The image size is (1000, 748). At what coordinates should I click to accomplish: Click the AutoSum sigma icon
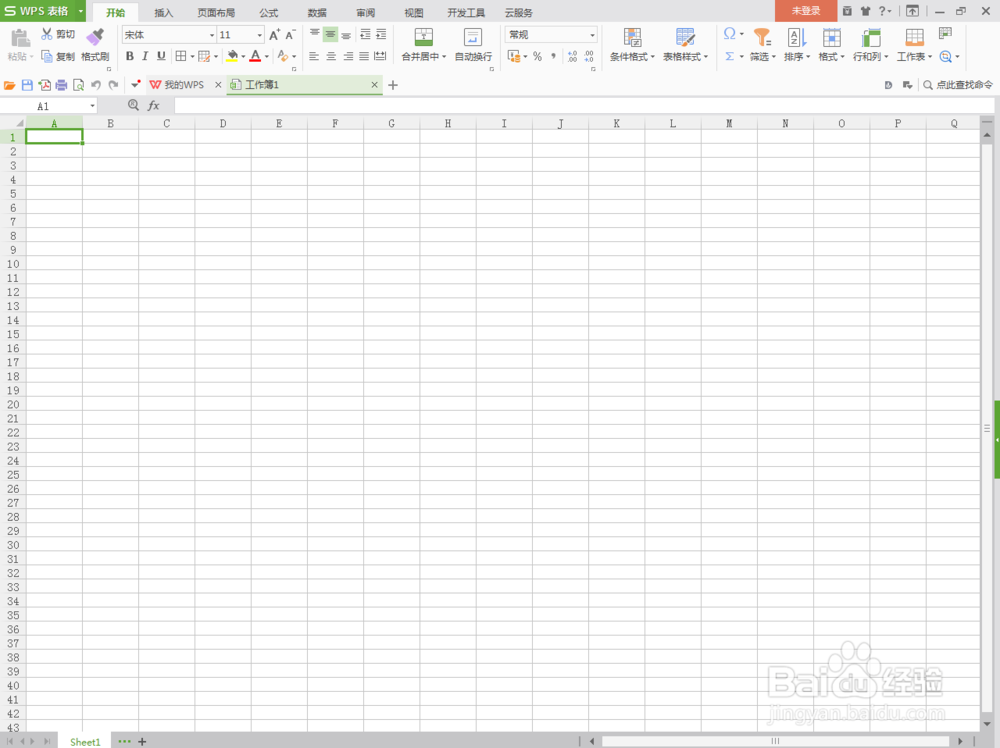730,56
